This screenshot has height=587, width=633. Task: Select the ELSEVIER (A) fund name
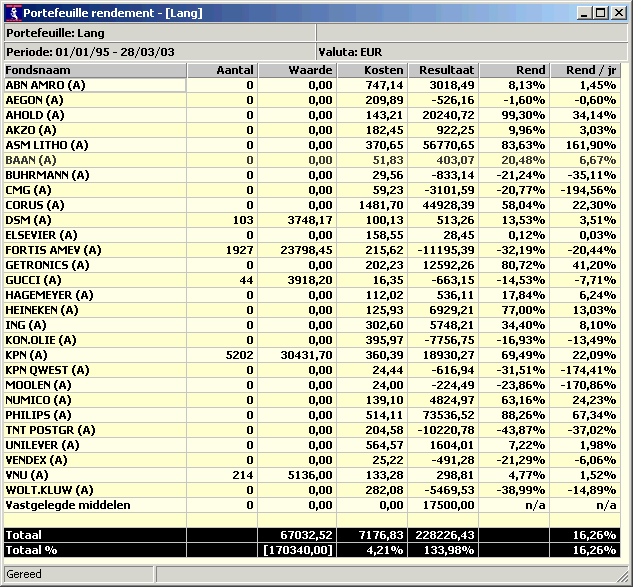(x=42, y=235)
